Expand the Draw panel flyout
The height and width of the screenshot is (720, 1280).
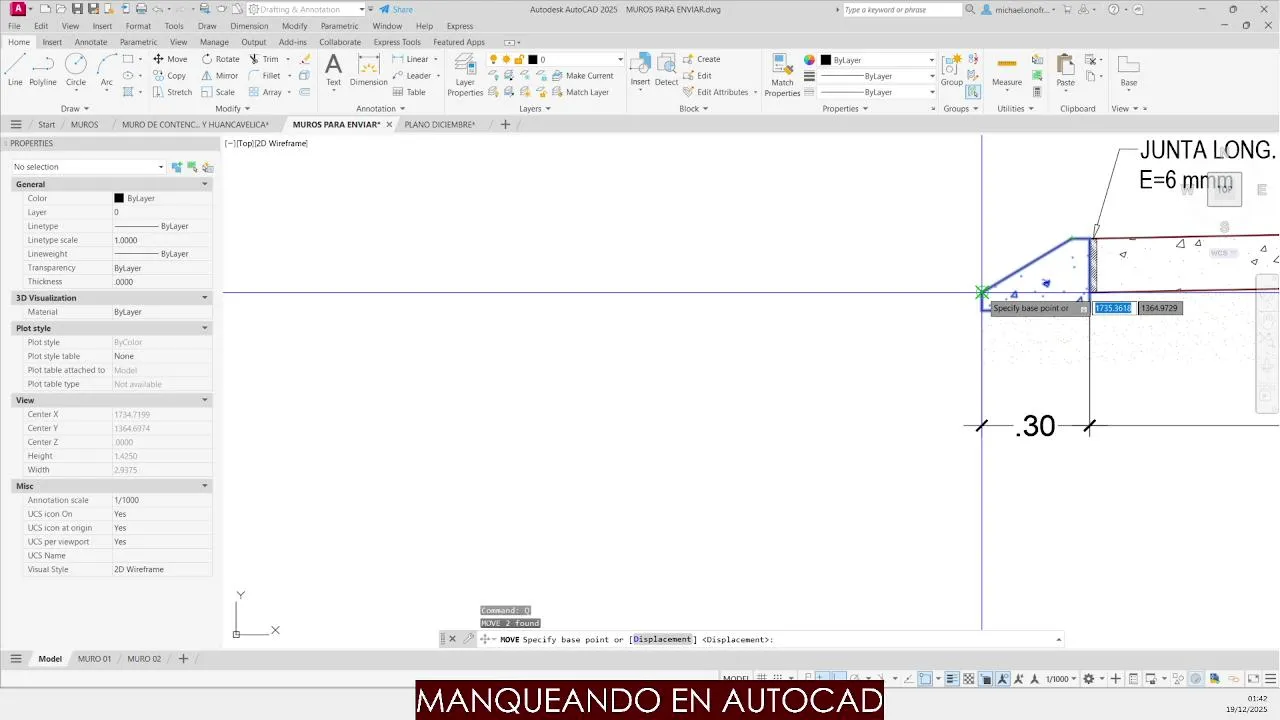(75, 108)
